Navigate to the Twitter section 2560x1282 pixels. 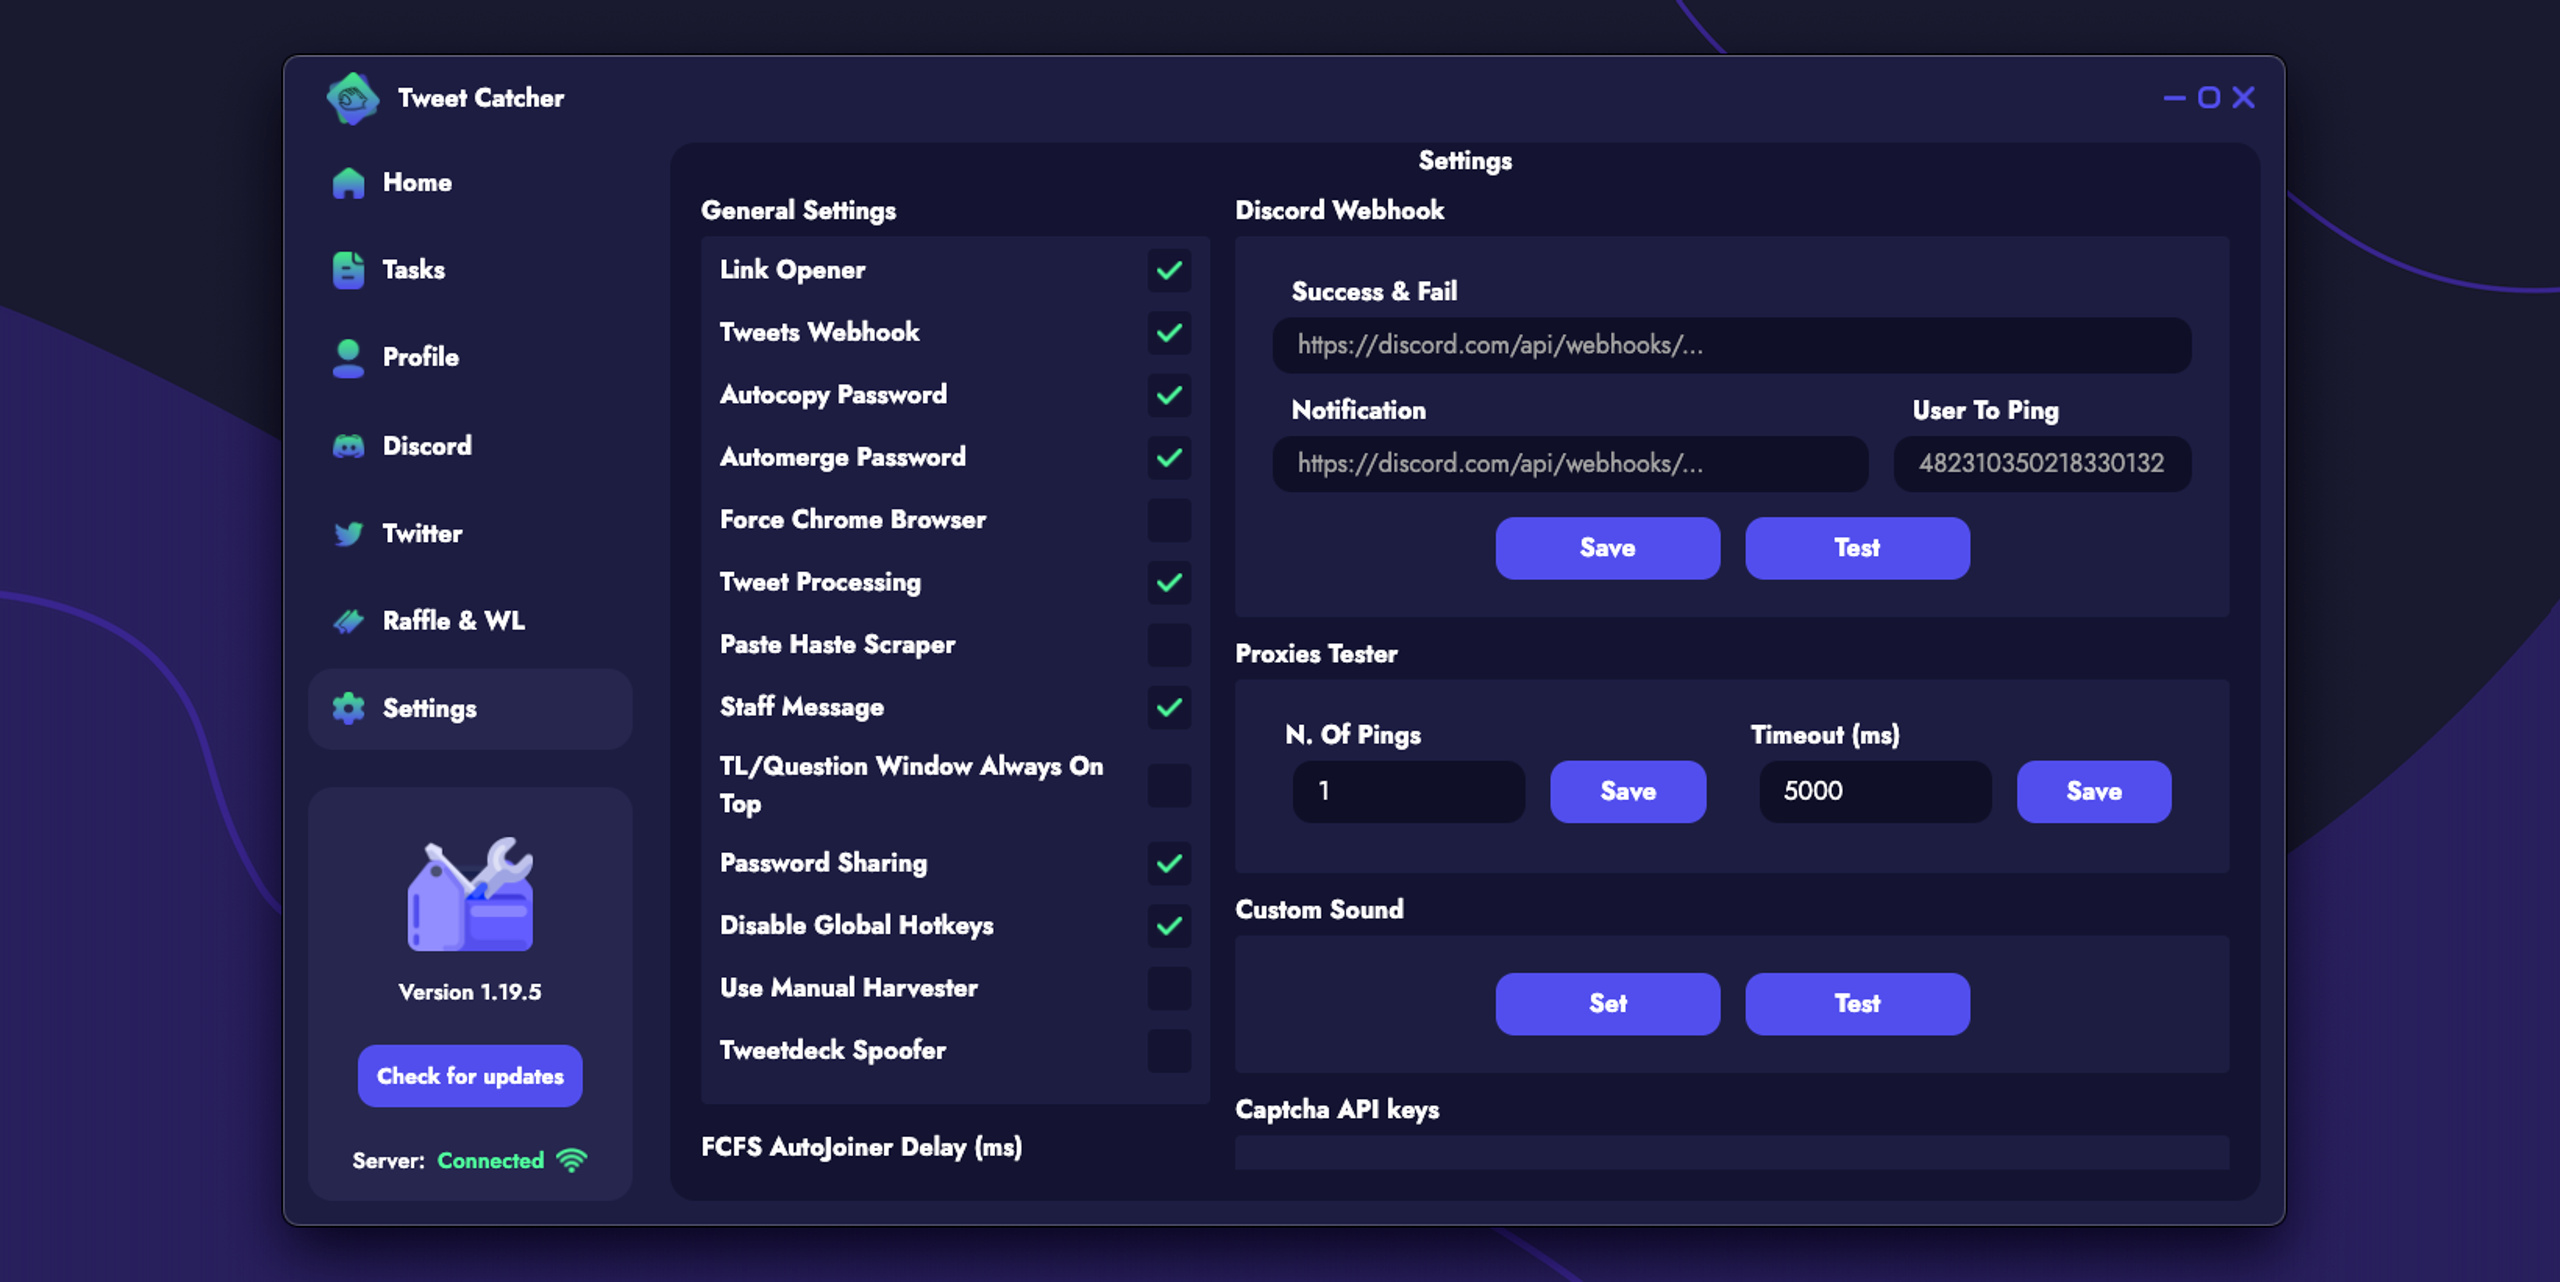(x=470, y=534)
